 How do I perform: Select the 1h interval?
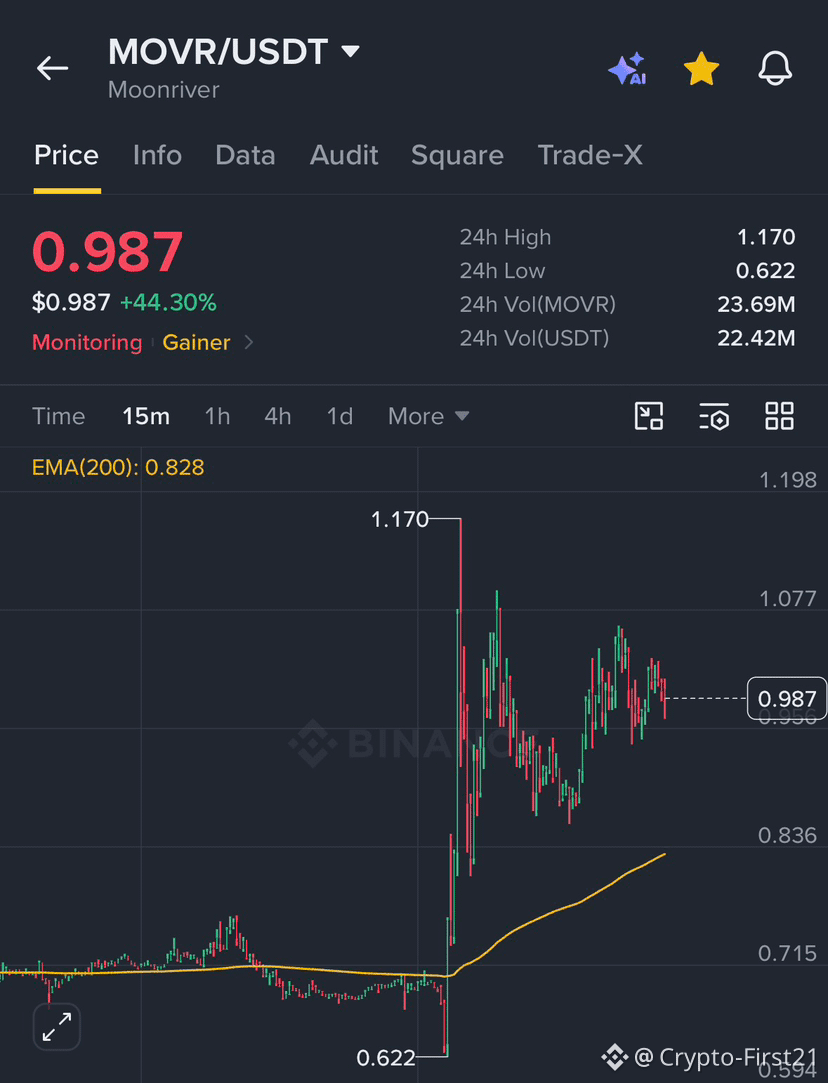[x=218, y=416]
